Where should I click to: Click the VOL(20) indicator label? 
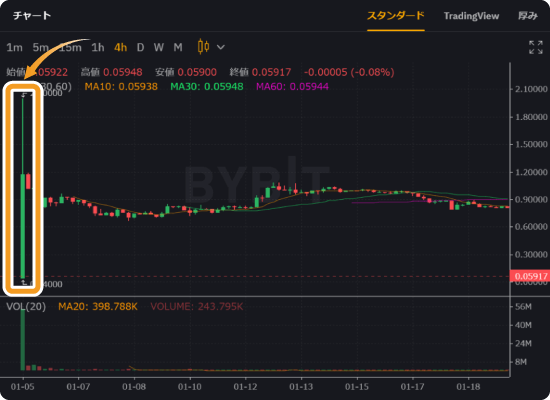(26, 307)
